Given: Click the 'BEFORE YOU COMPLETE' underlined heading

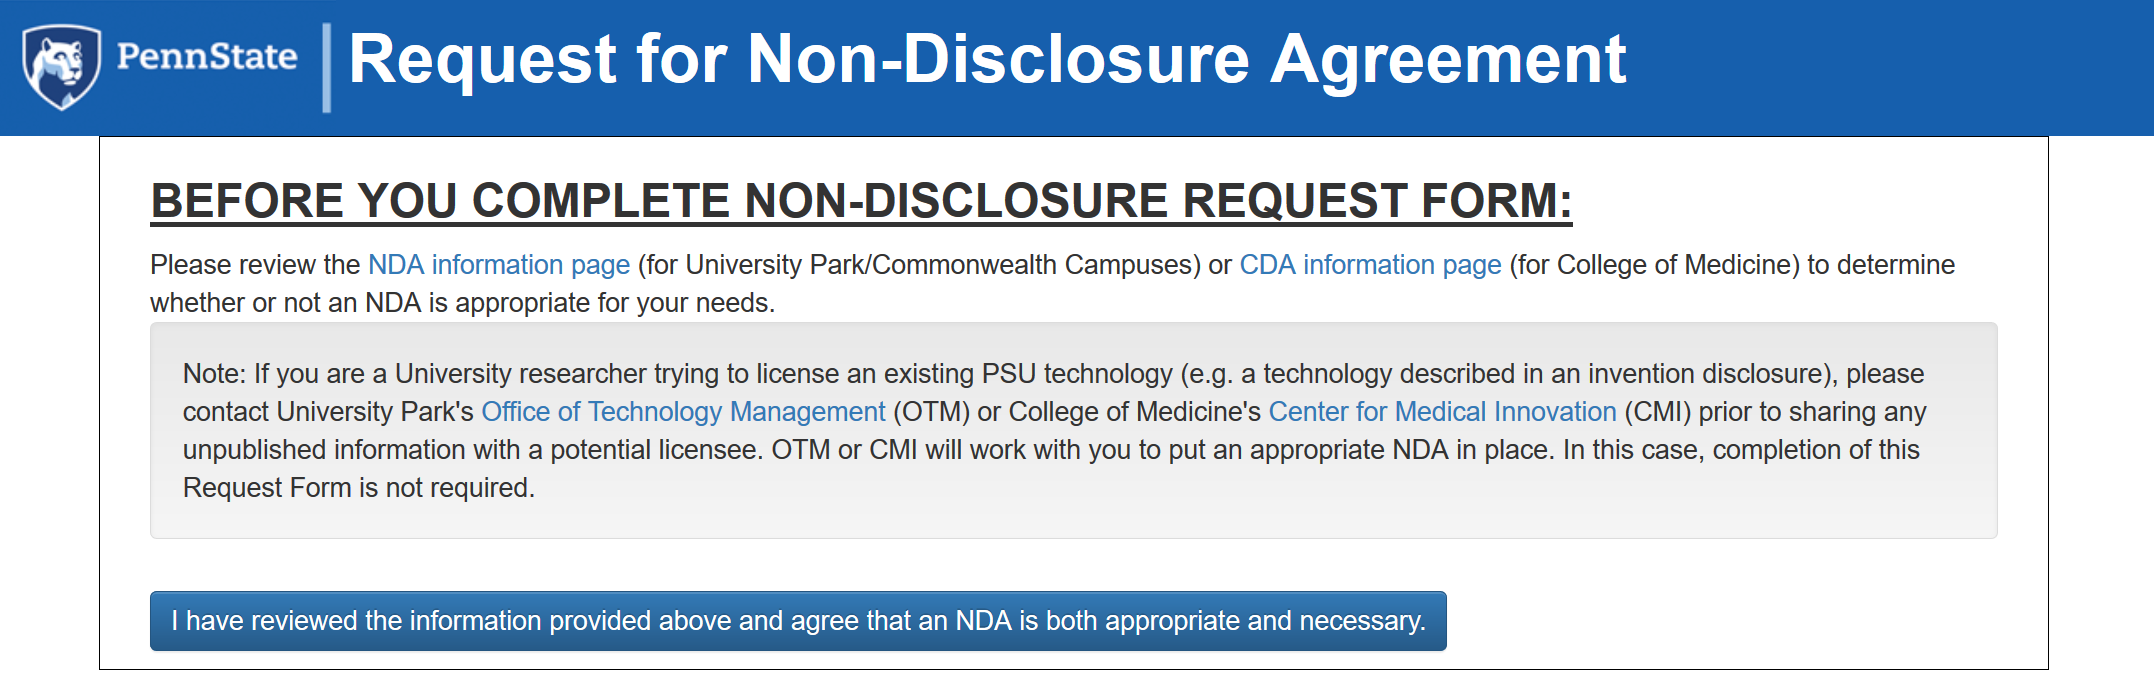Looking at the screenshot, I should click(x=860, y=201).
